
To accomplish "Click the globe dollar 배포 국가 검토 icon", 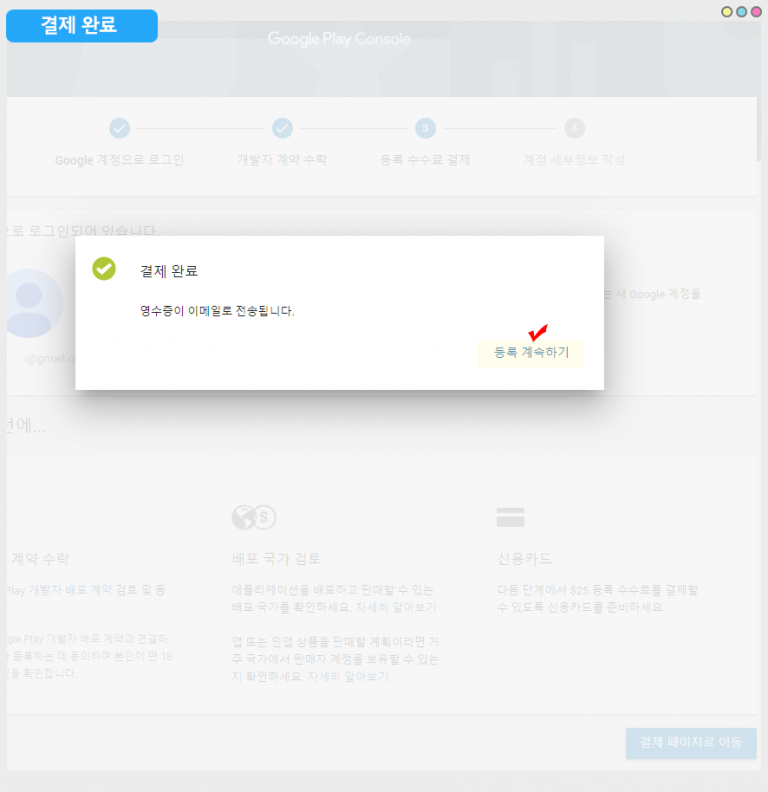I will pyautogui.click(x=253, y=517).
